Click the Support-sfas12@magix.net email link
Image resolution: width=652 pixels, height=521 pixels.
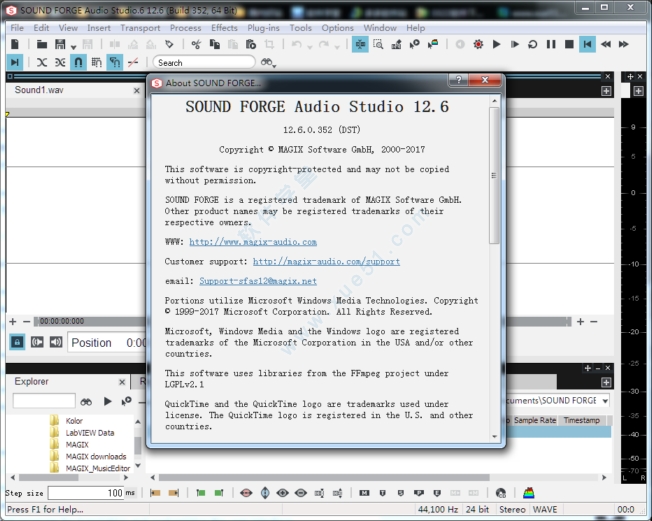click(x=258, y=281)
